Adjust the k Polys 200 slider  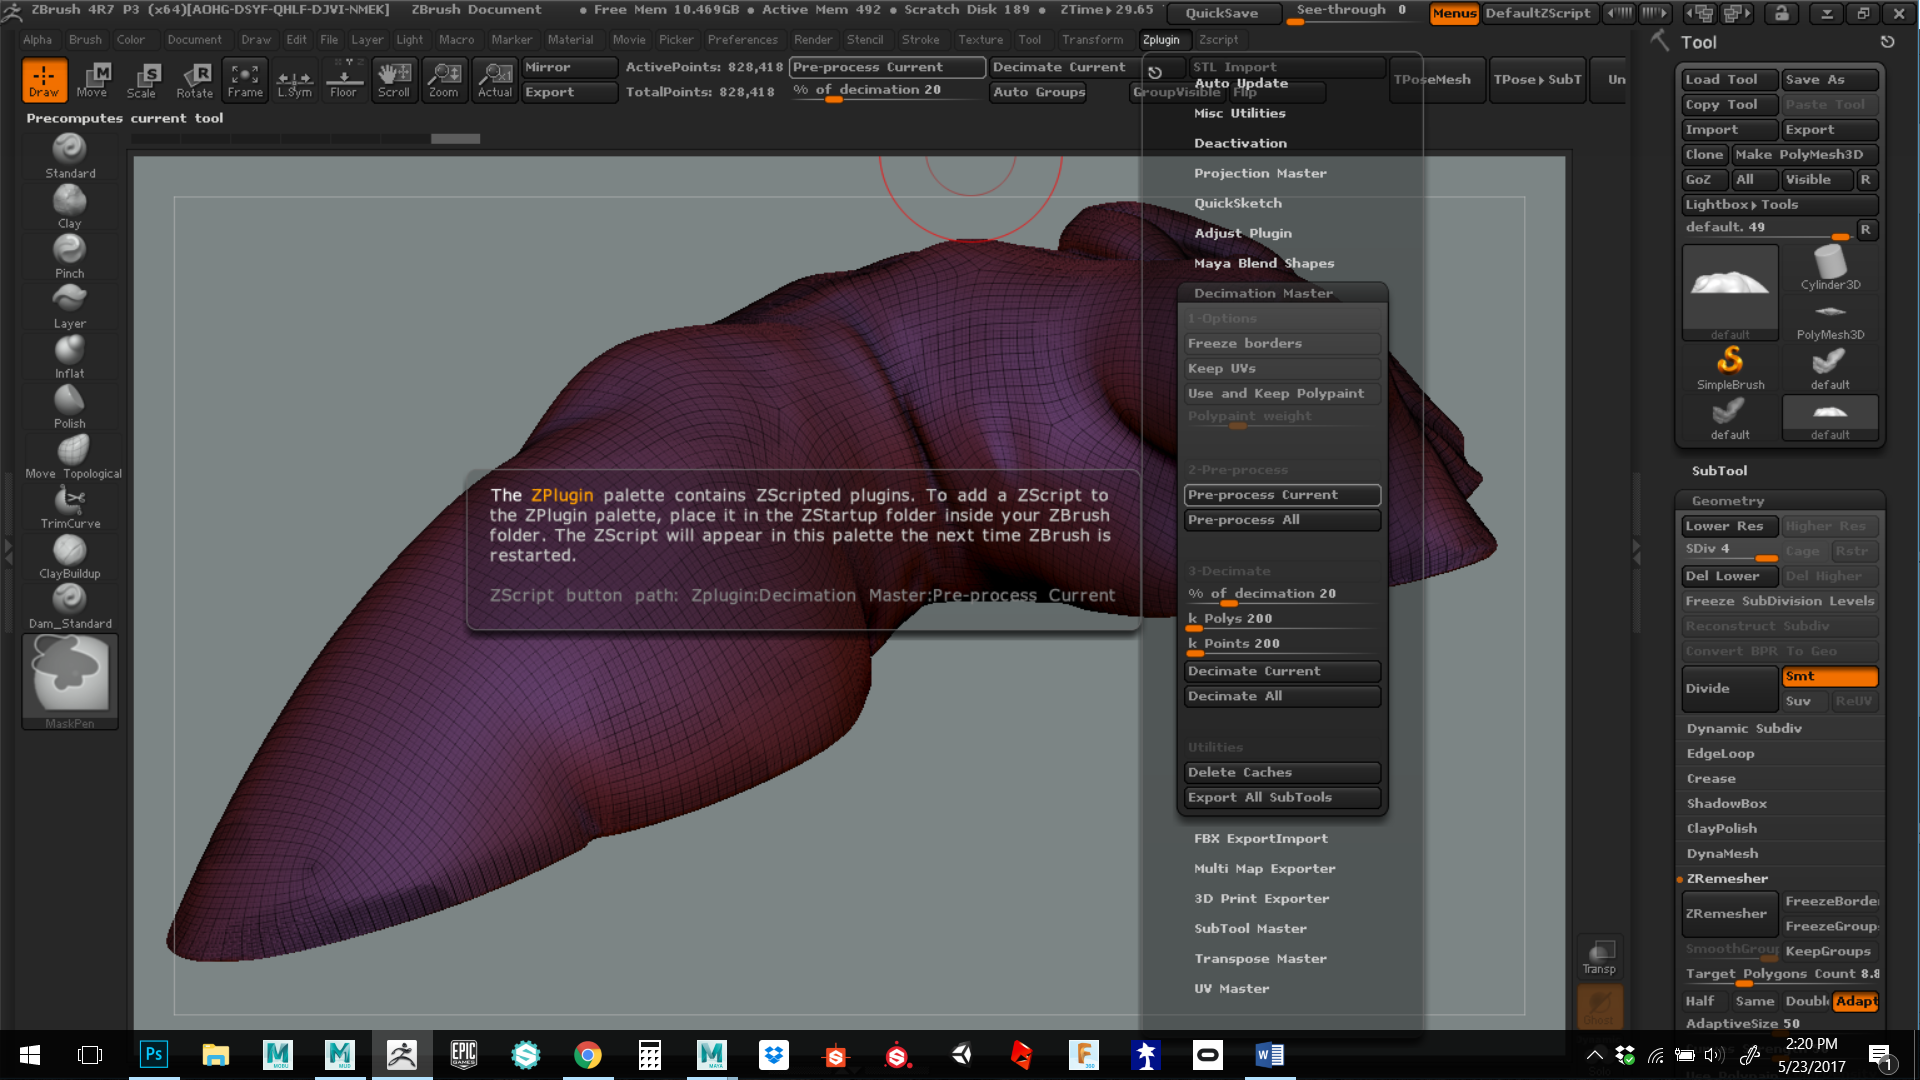tap(1282, 620)
